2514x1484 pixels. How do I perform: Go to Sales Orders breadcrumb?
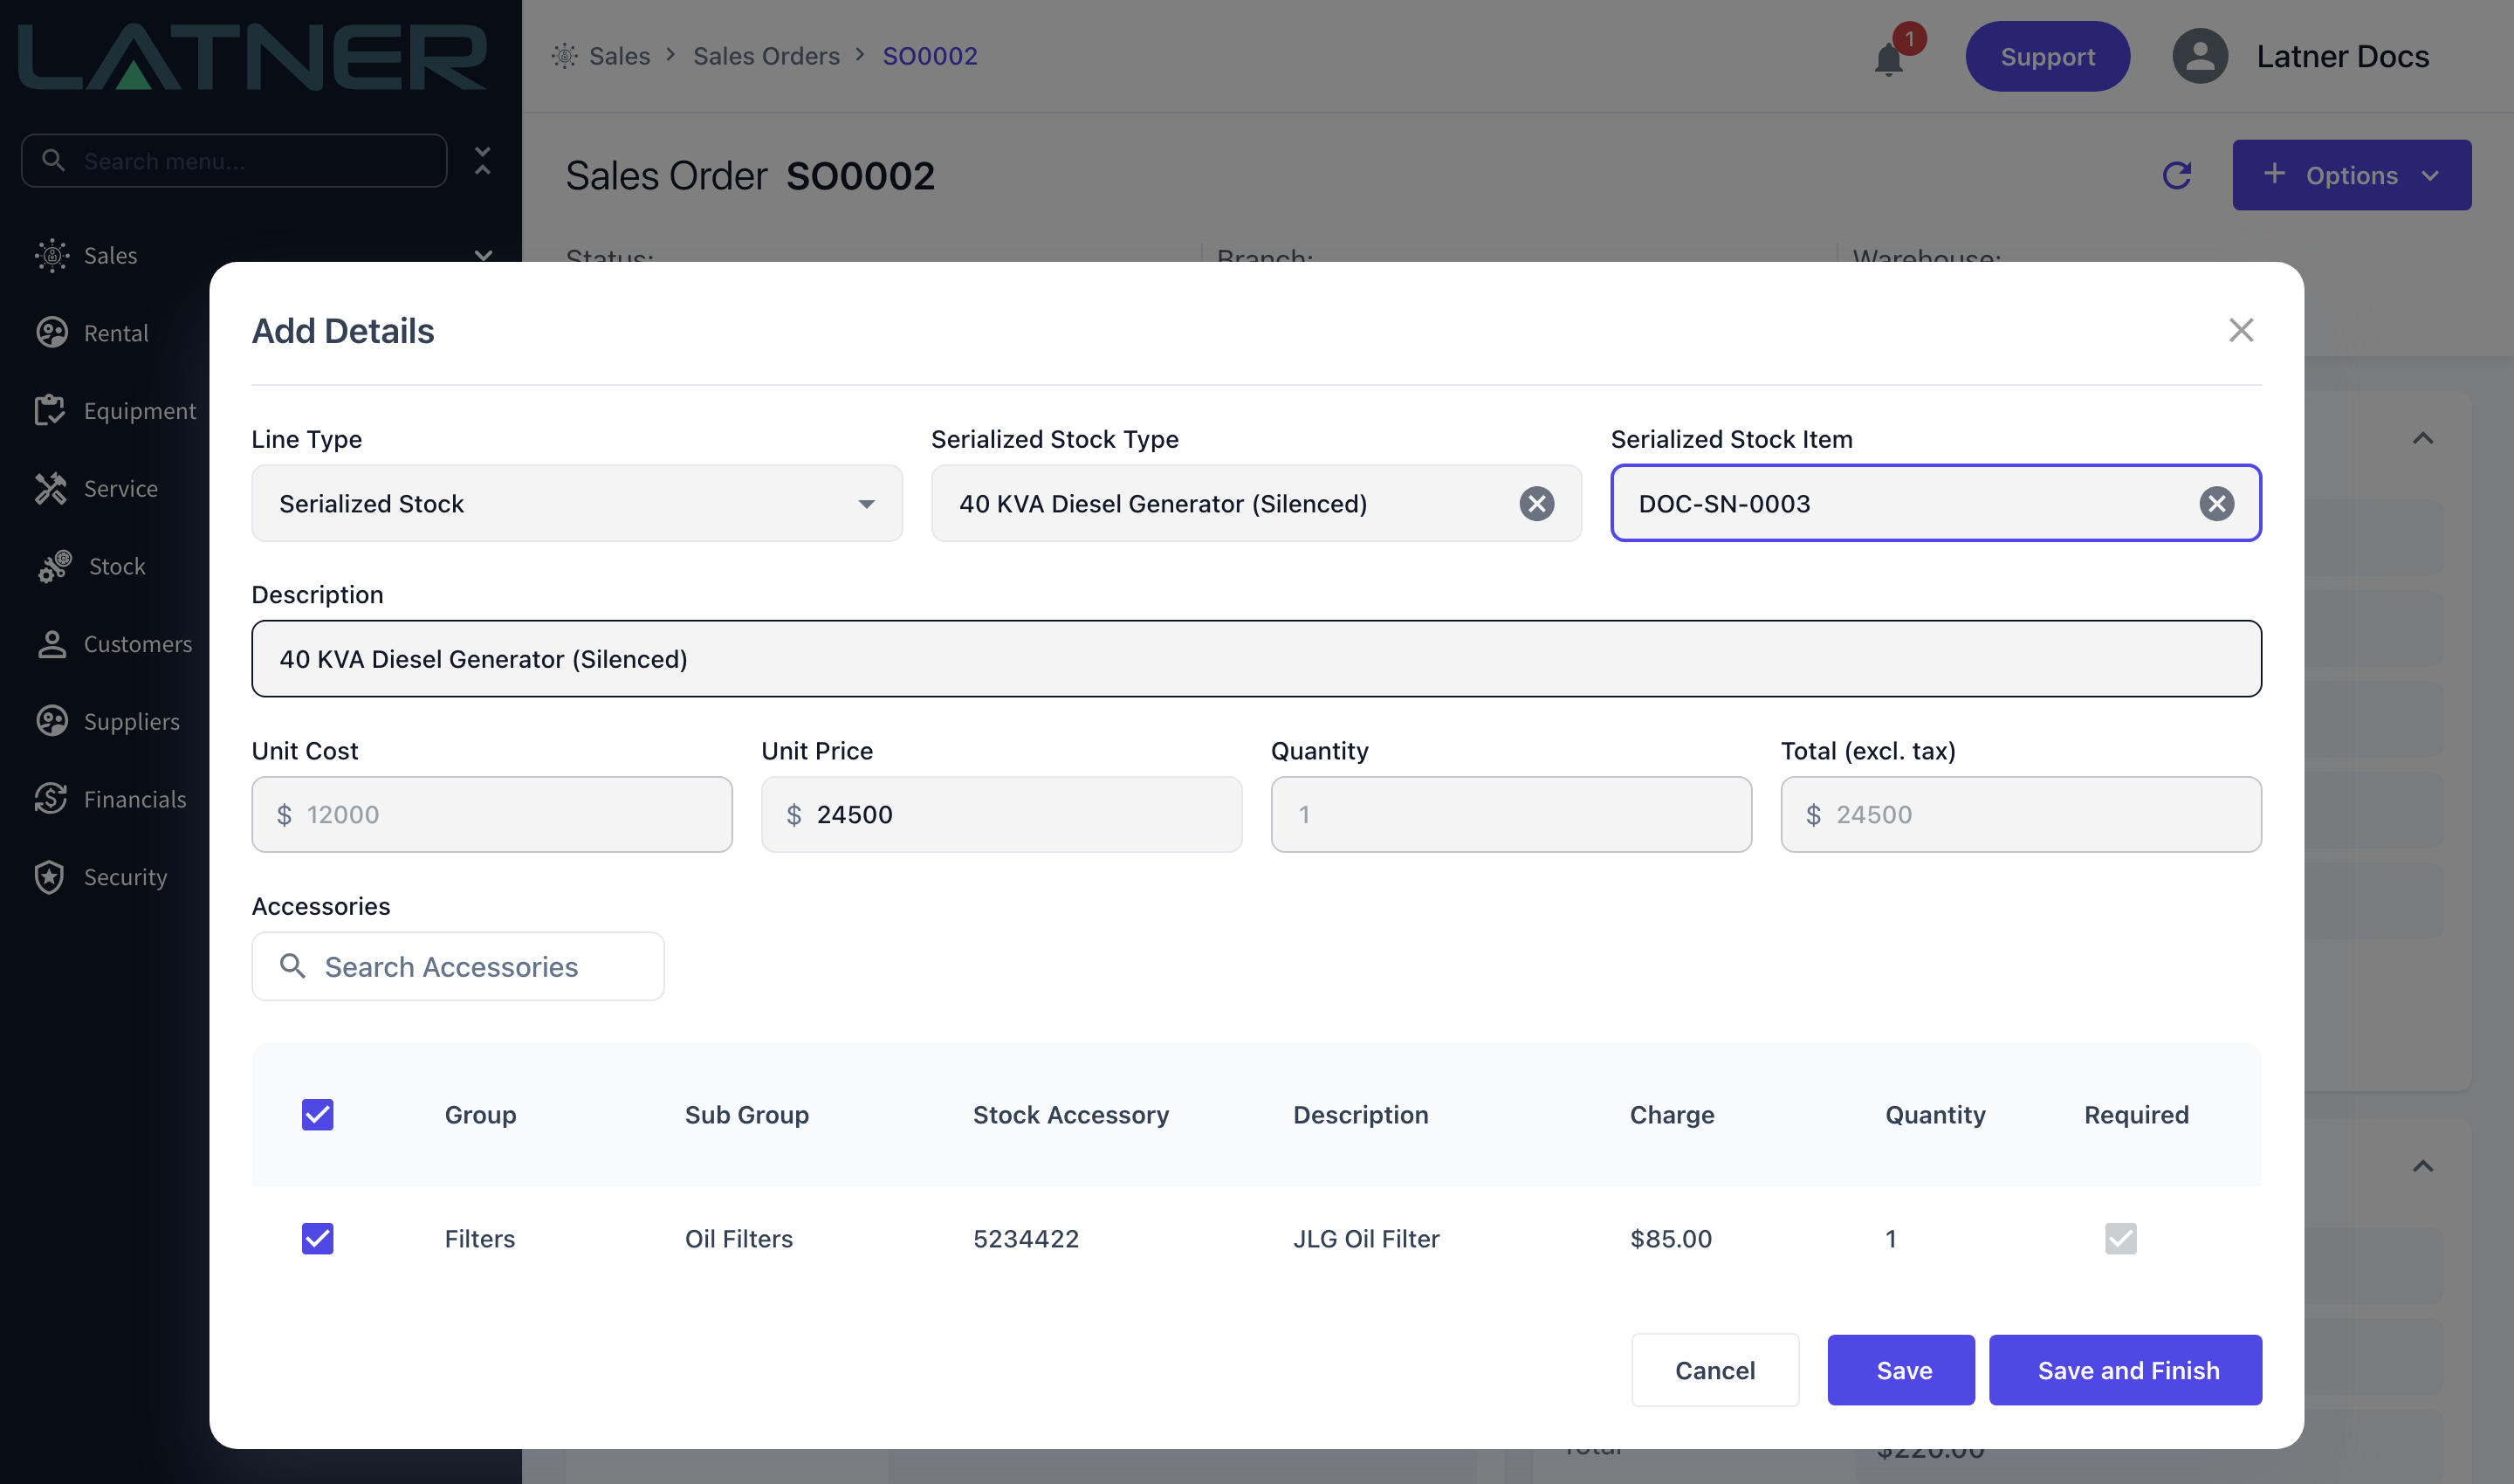coord(766,56)
